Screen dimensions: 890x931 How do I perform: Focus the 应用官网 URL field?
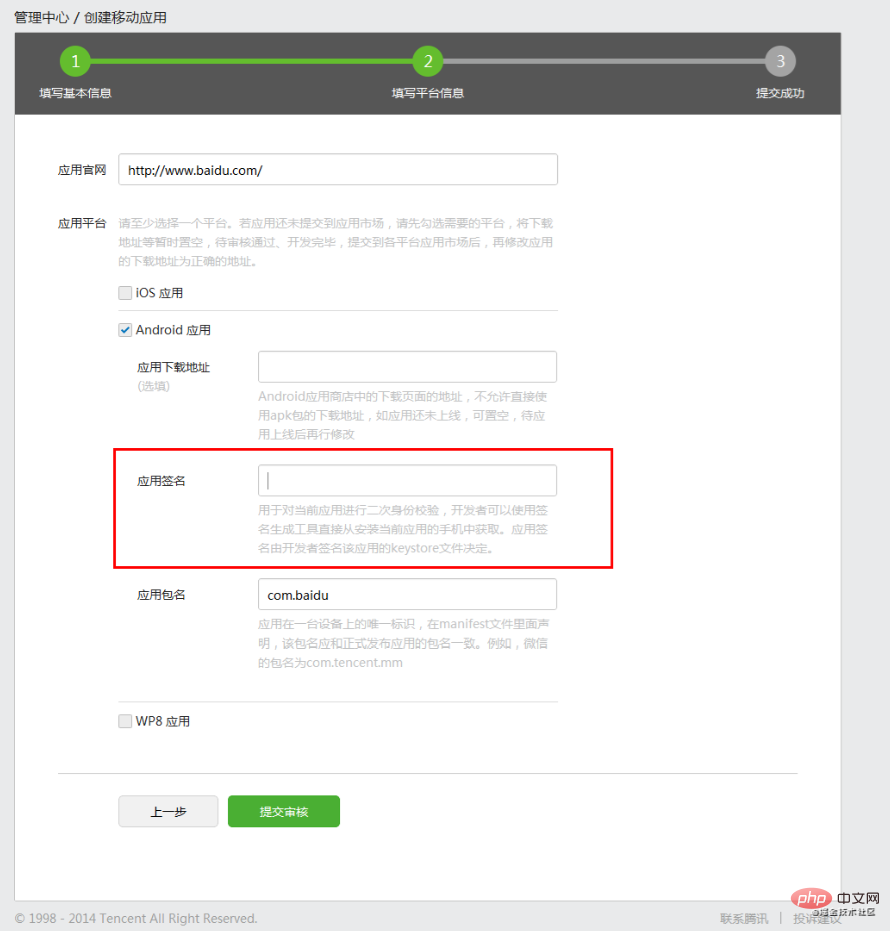click(x=338, y=169)
